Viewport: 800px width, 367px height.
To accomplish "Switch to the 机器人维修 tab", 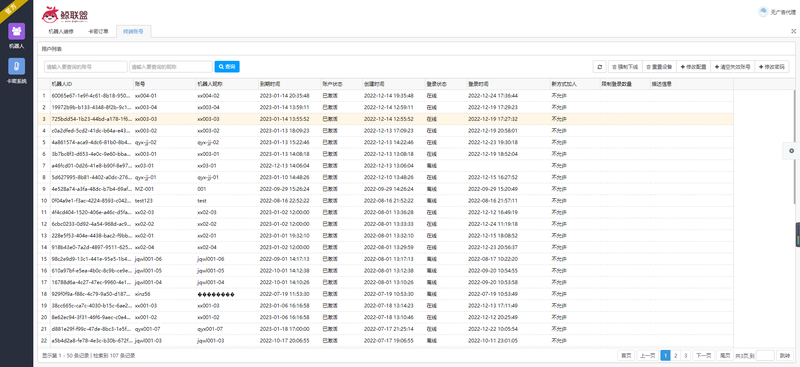I will pyautogui.click(x=61, y=31).
